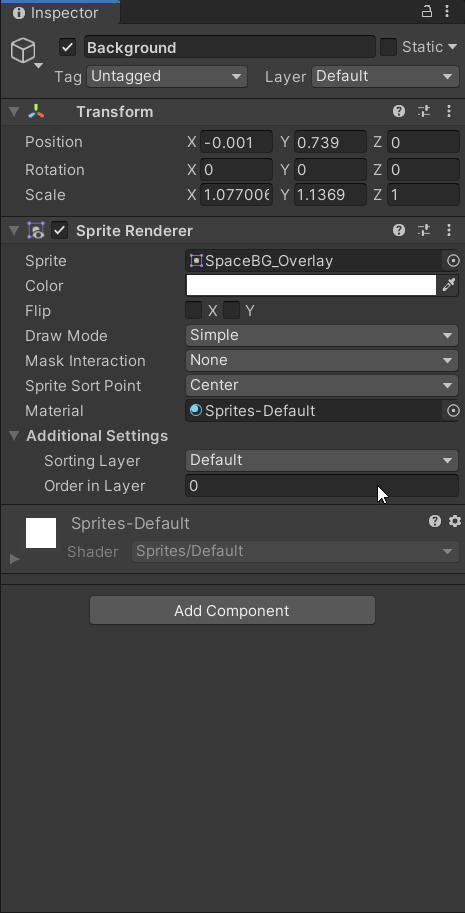Open the Transform component help icon
The image size is (465, 913).
pyautogui.click(x=399, y=112)
